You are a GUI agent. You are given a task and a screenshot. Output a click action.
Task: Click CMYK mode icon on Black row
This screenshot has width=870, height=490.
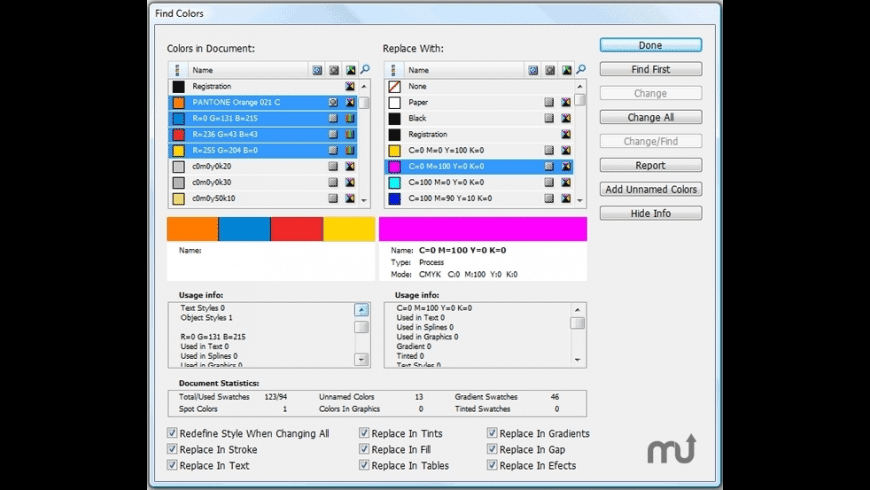pyautogui.click(x=566, y=118)
